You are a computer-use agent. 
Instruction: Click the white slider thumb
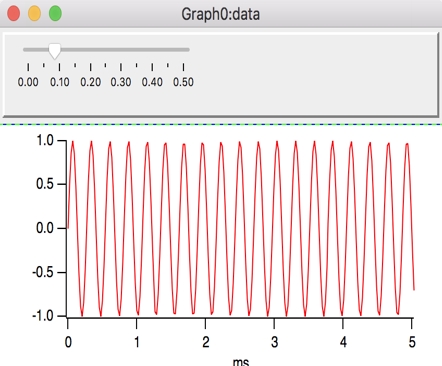(55, 51)
